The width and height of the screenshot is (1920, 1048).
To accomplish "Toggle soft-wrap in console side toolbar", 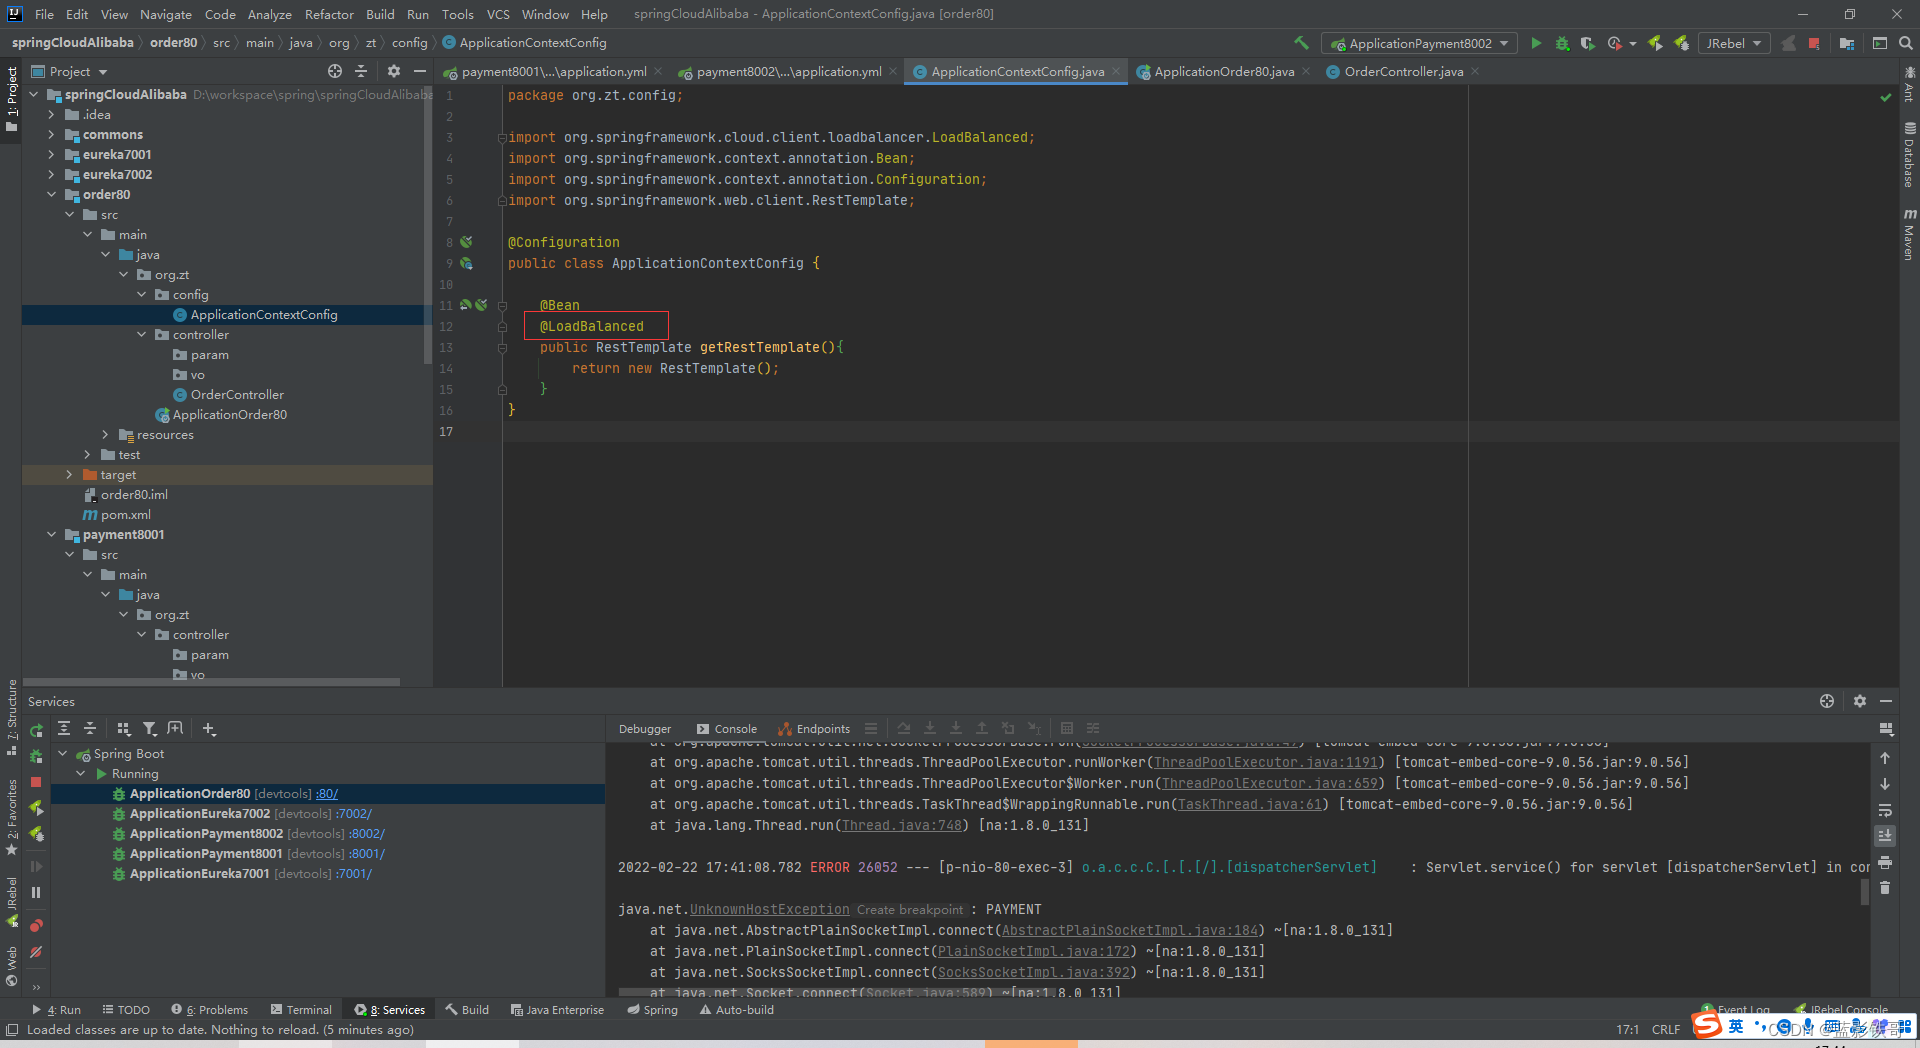I will point(1885,810).
